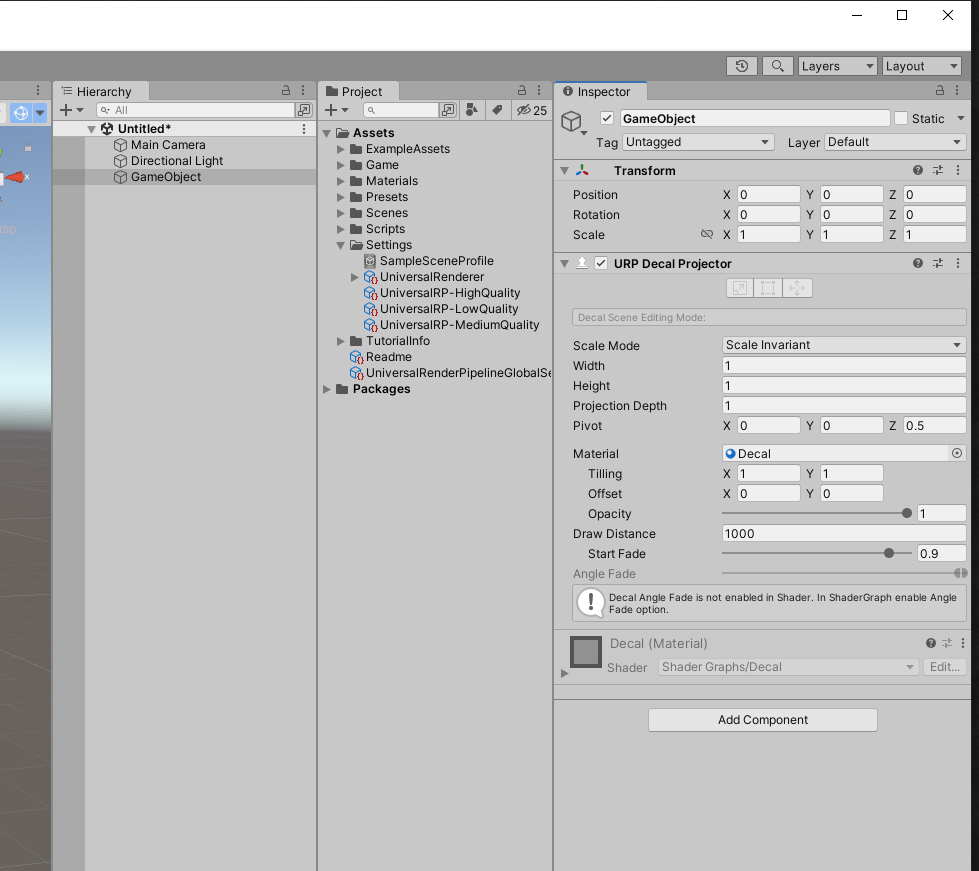Click the scale editing mode icon in Decal Projector
Screen dimensions: 979x871
[x=739, y=287]
